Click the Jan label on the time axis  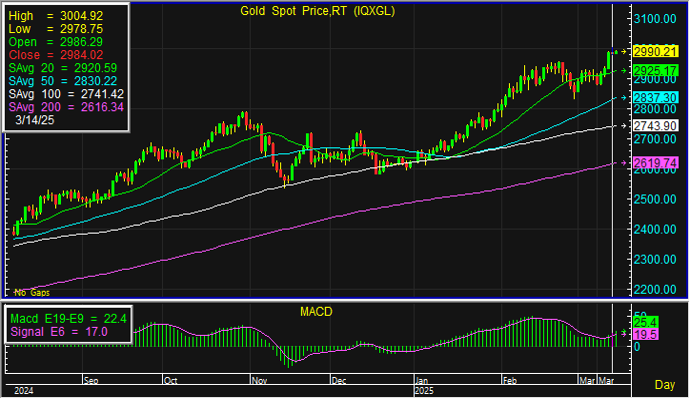click(422, 381)
